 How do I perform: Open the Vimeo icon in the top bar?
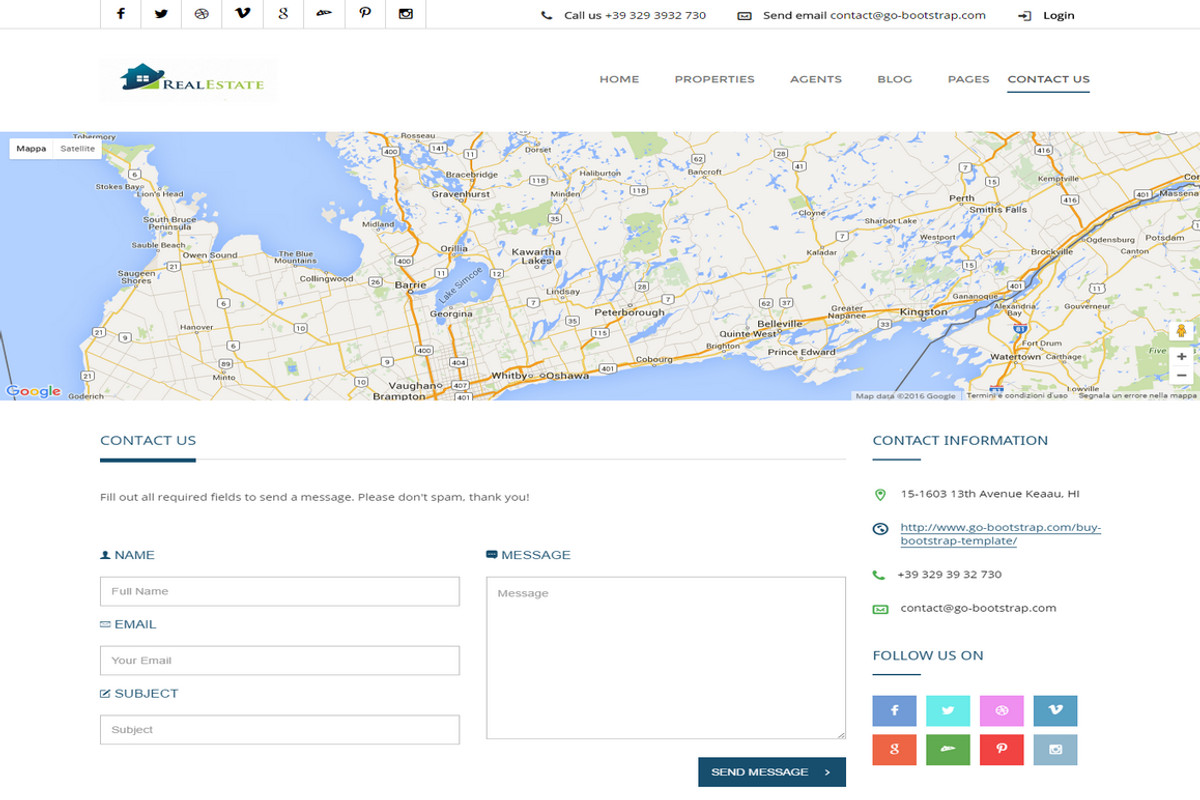[242, 14]
